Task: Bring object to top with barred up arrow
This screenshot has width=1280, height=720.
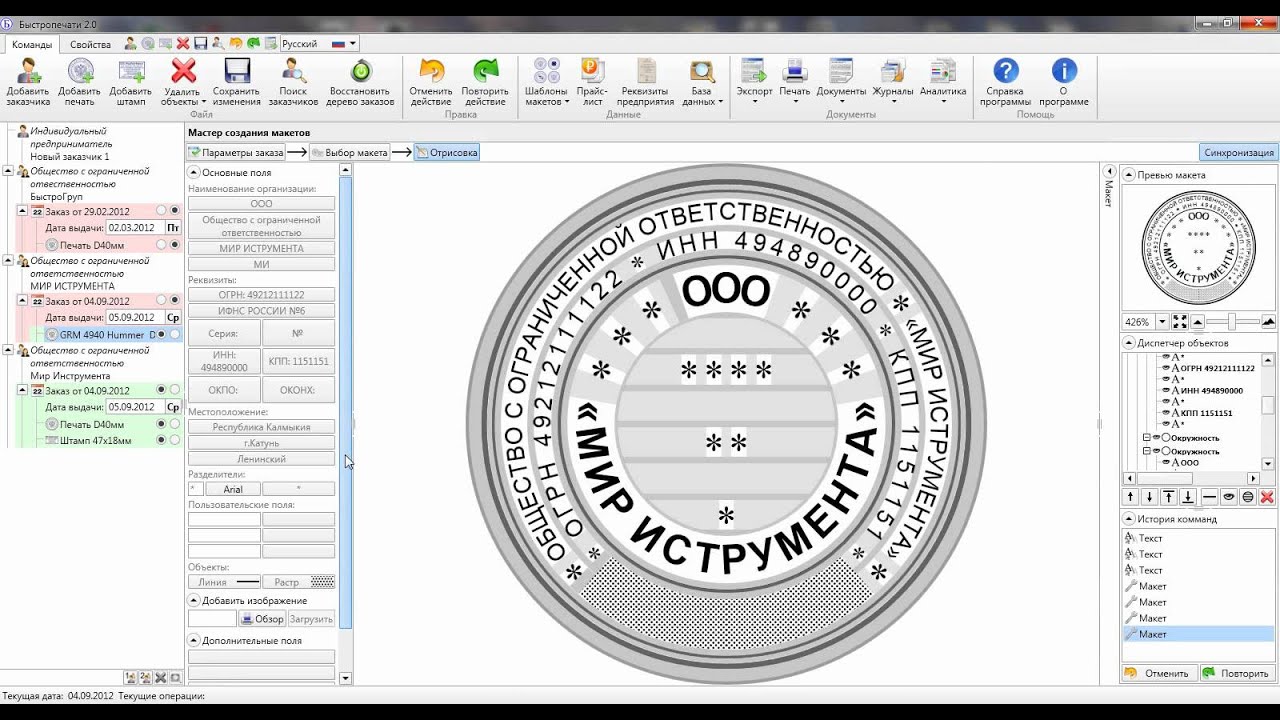Action: pyautogui.click(x=1169, y=496)
